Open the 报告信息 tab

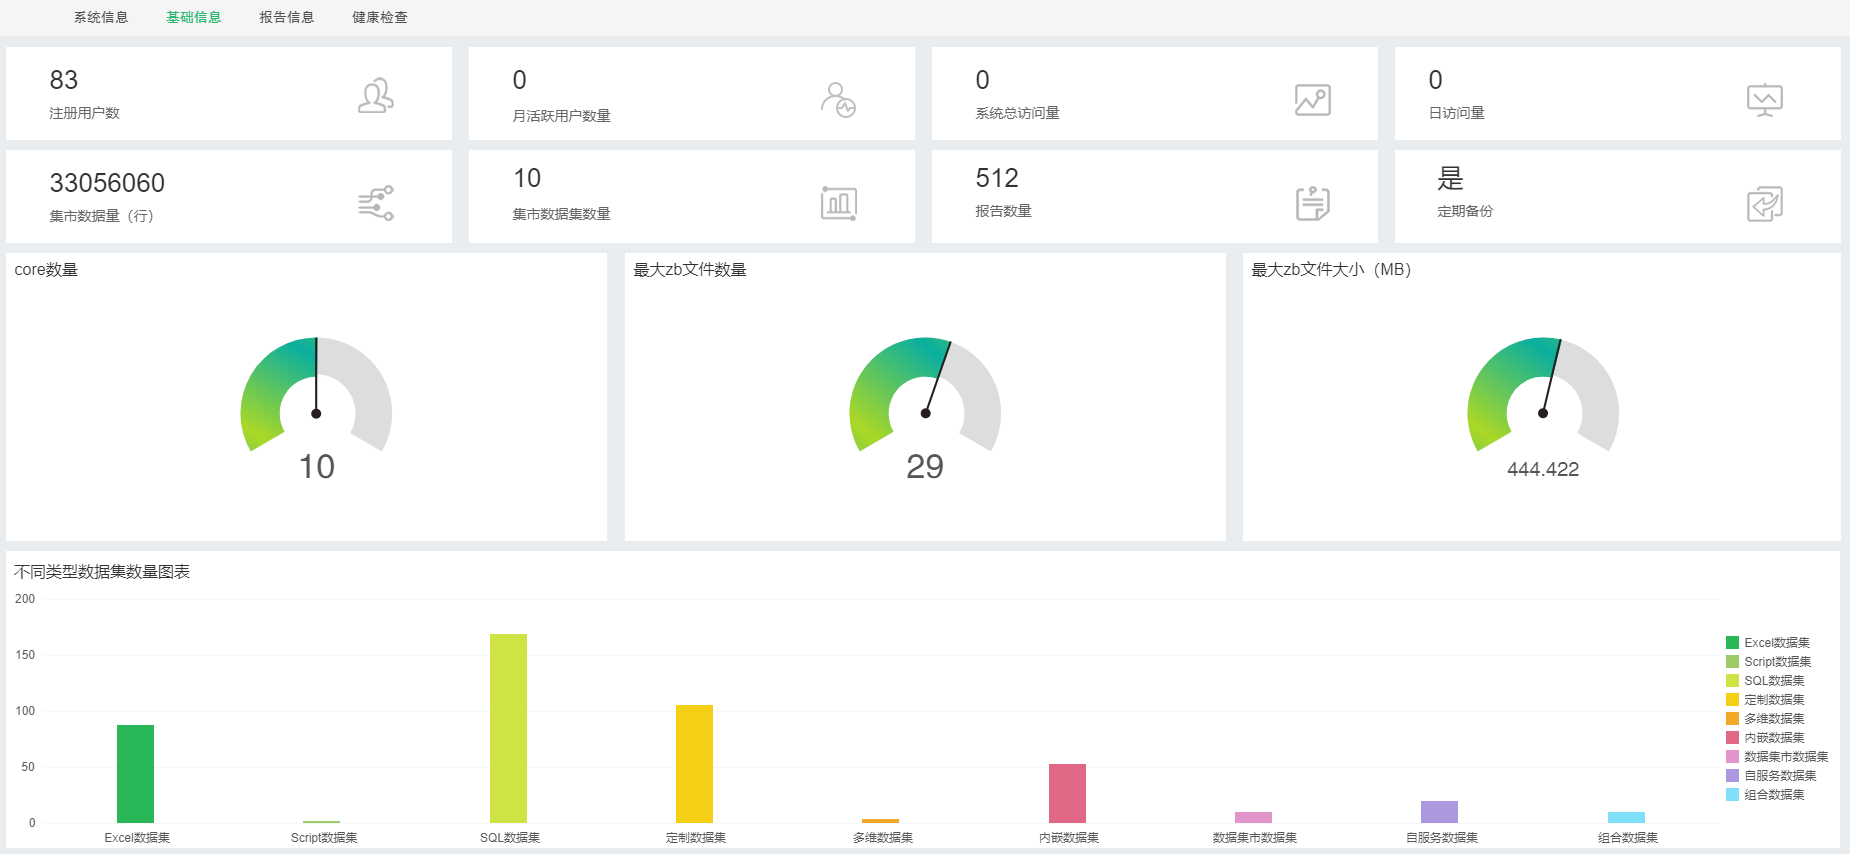pyautogui.click(x=287, y=17)
